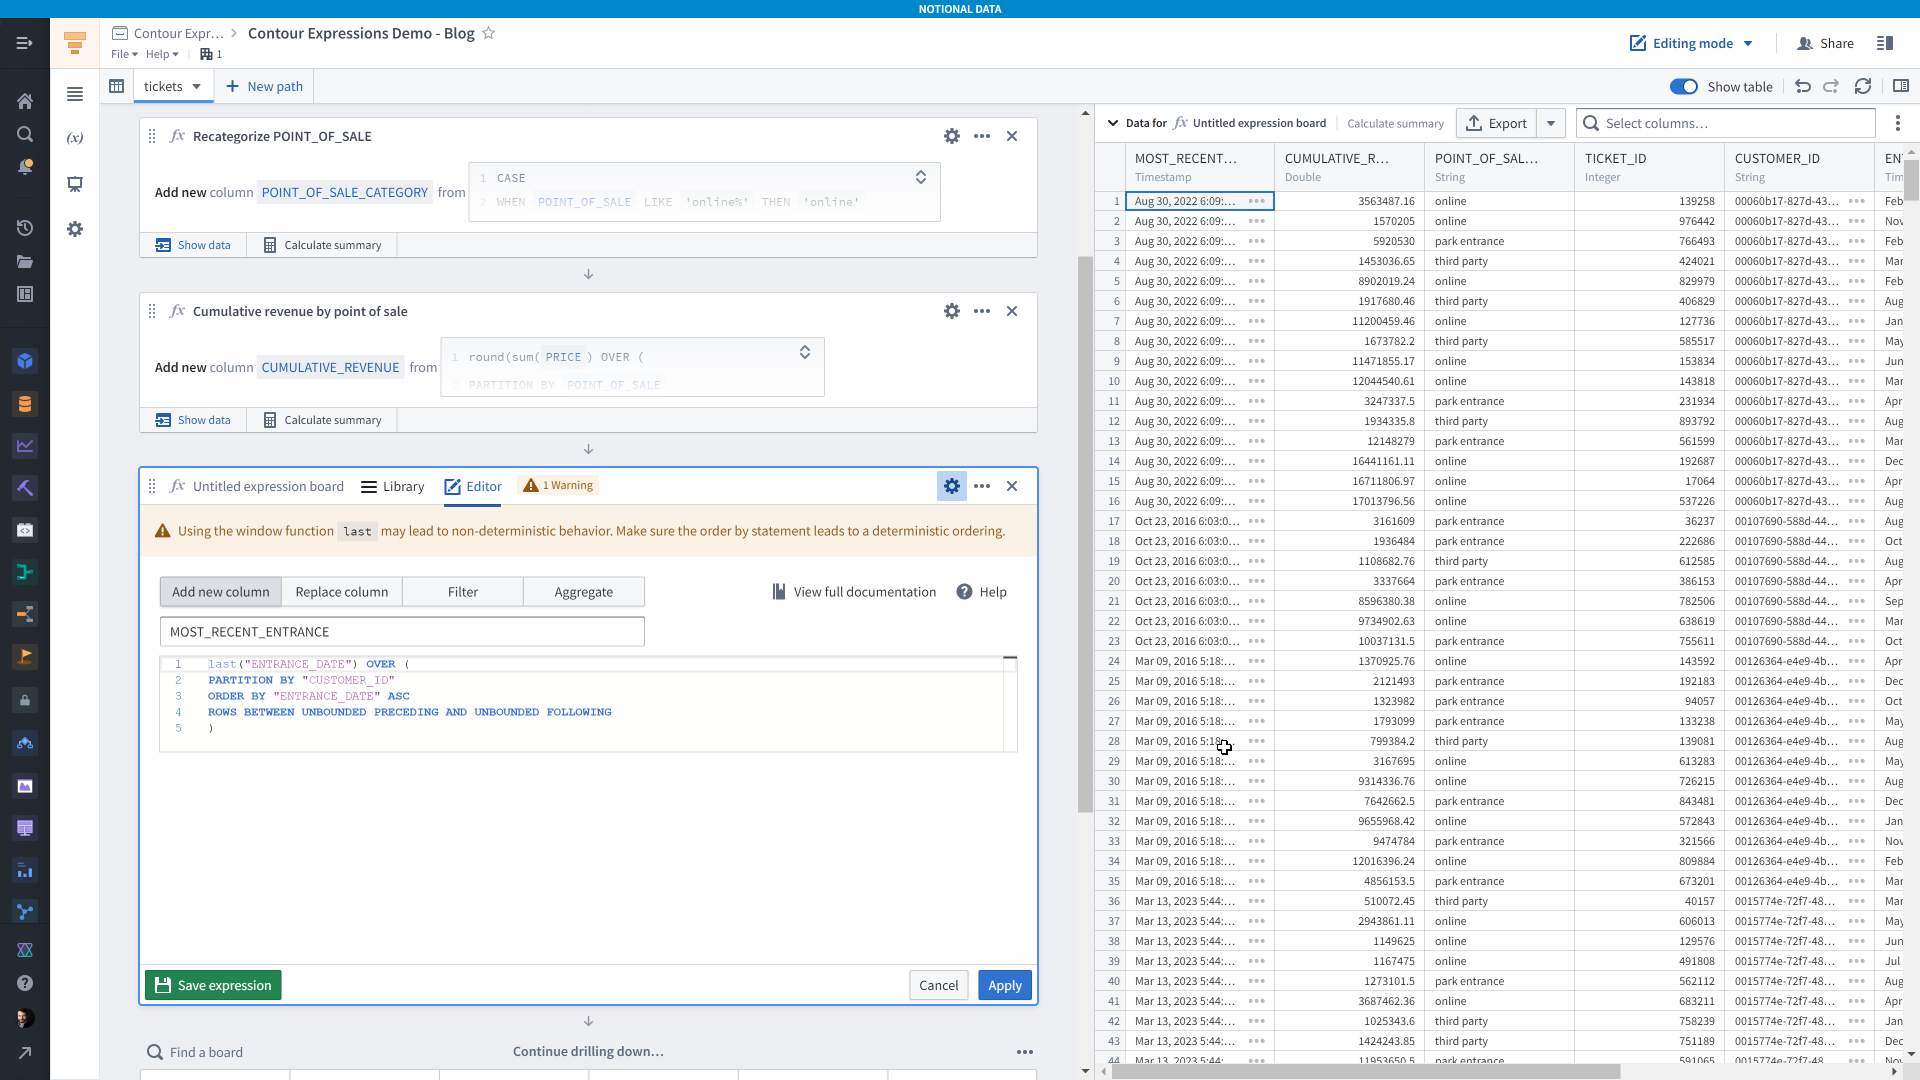The height and width of the screenshot is (1080, 1920).
Task: Undo the last change
Action: 1803,87
